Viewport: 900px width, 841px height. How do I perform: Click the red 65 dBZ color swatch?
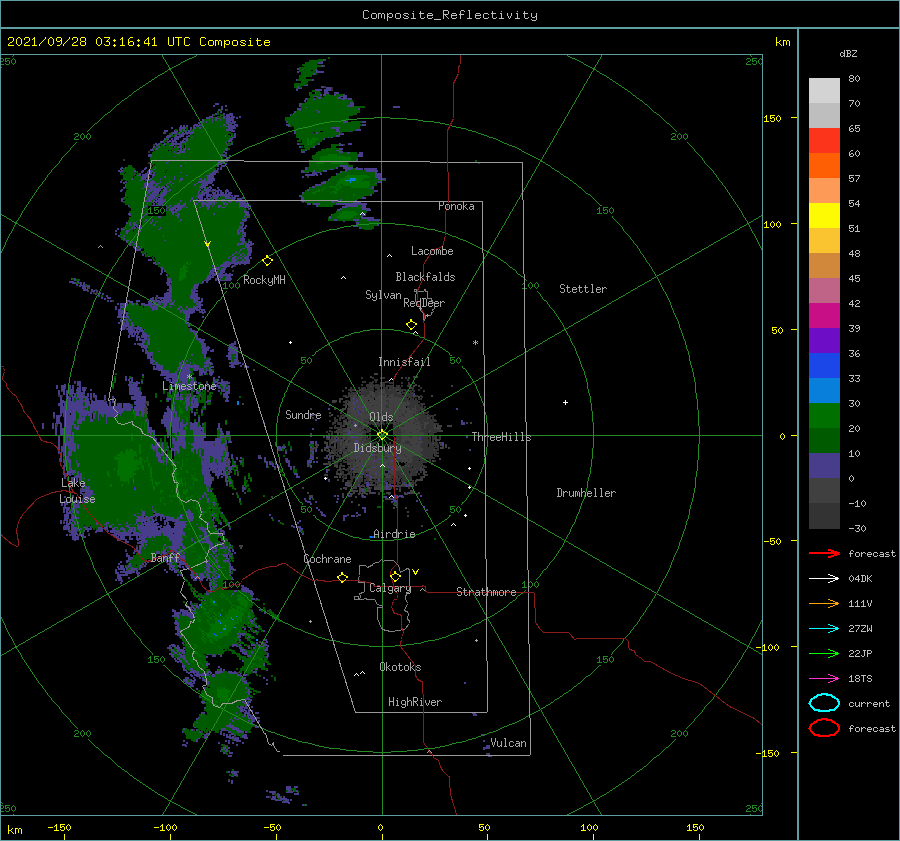click(824, 141)
